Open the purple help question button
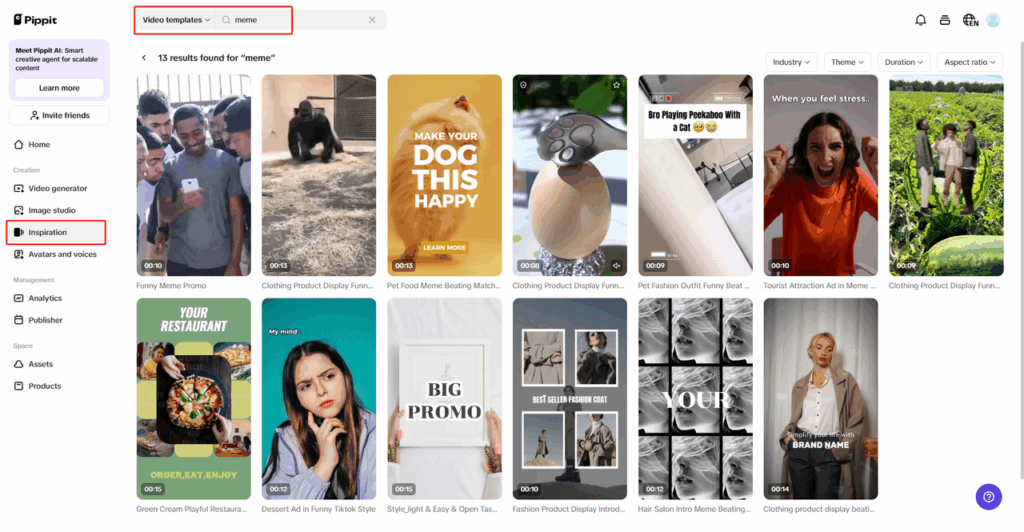Viewport: 1024px width, 532px height. click(x=989, y=497)
